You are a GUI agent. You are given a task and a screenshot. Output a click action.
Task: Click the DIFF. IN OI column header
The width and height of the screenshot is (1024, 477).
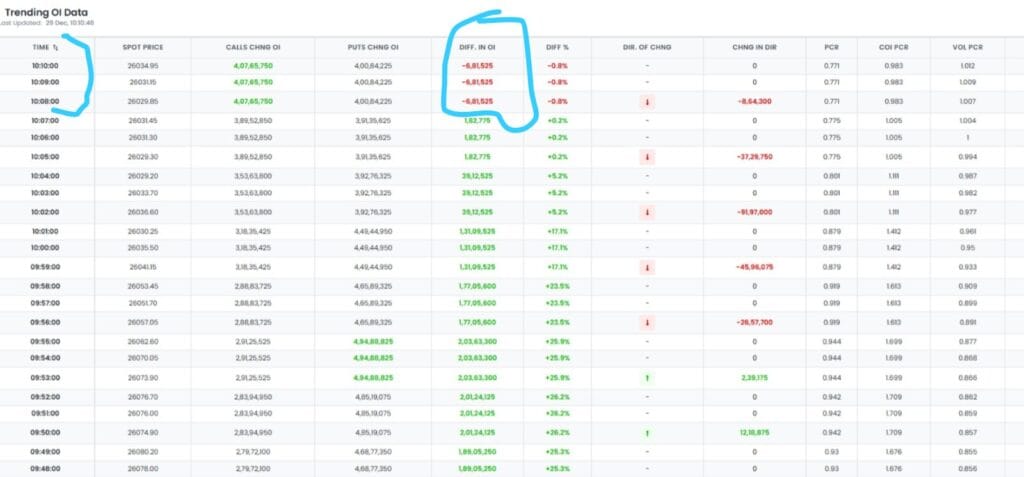tap(476, 47)
